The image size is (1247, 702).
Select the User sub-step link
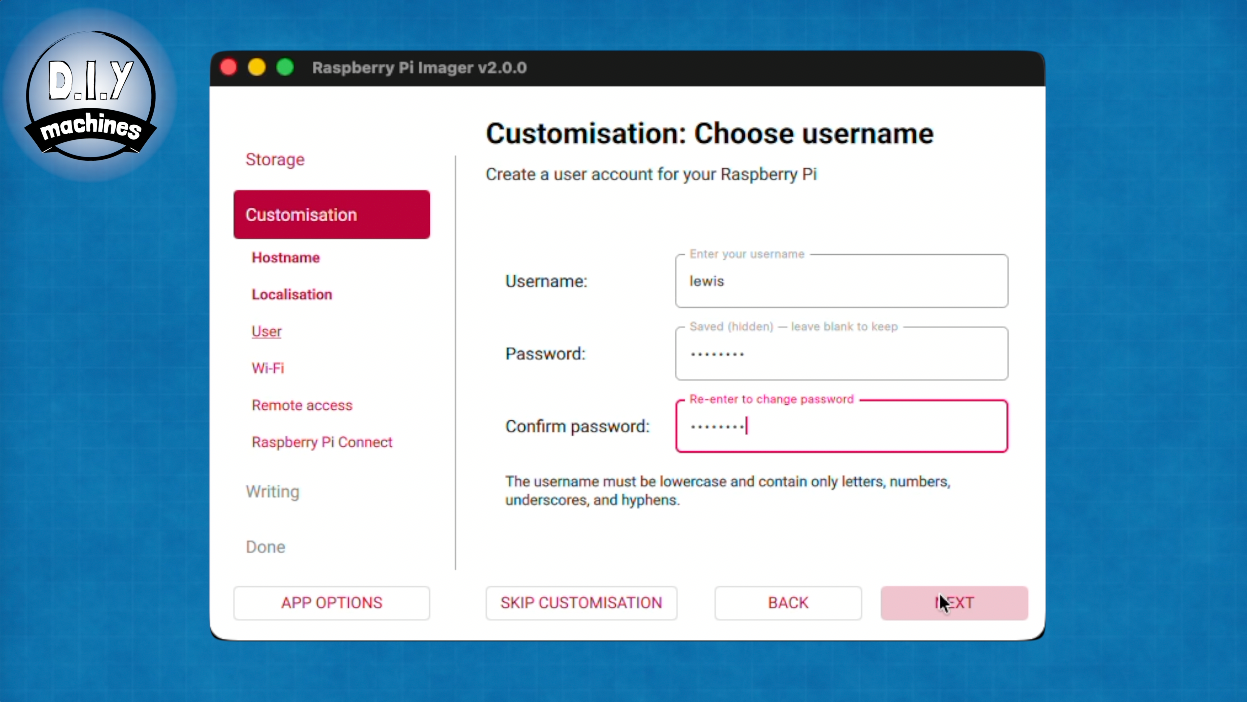click(x=267, y=332)
